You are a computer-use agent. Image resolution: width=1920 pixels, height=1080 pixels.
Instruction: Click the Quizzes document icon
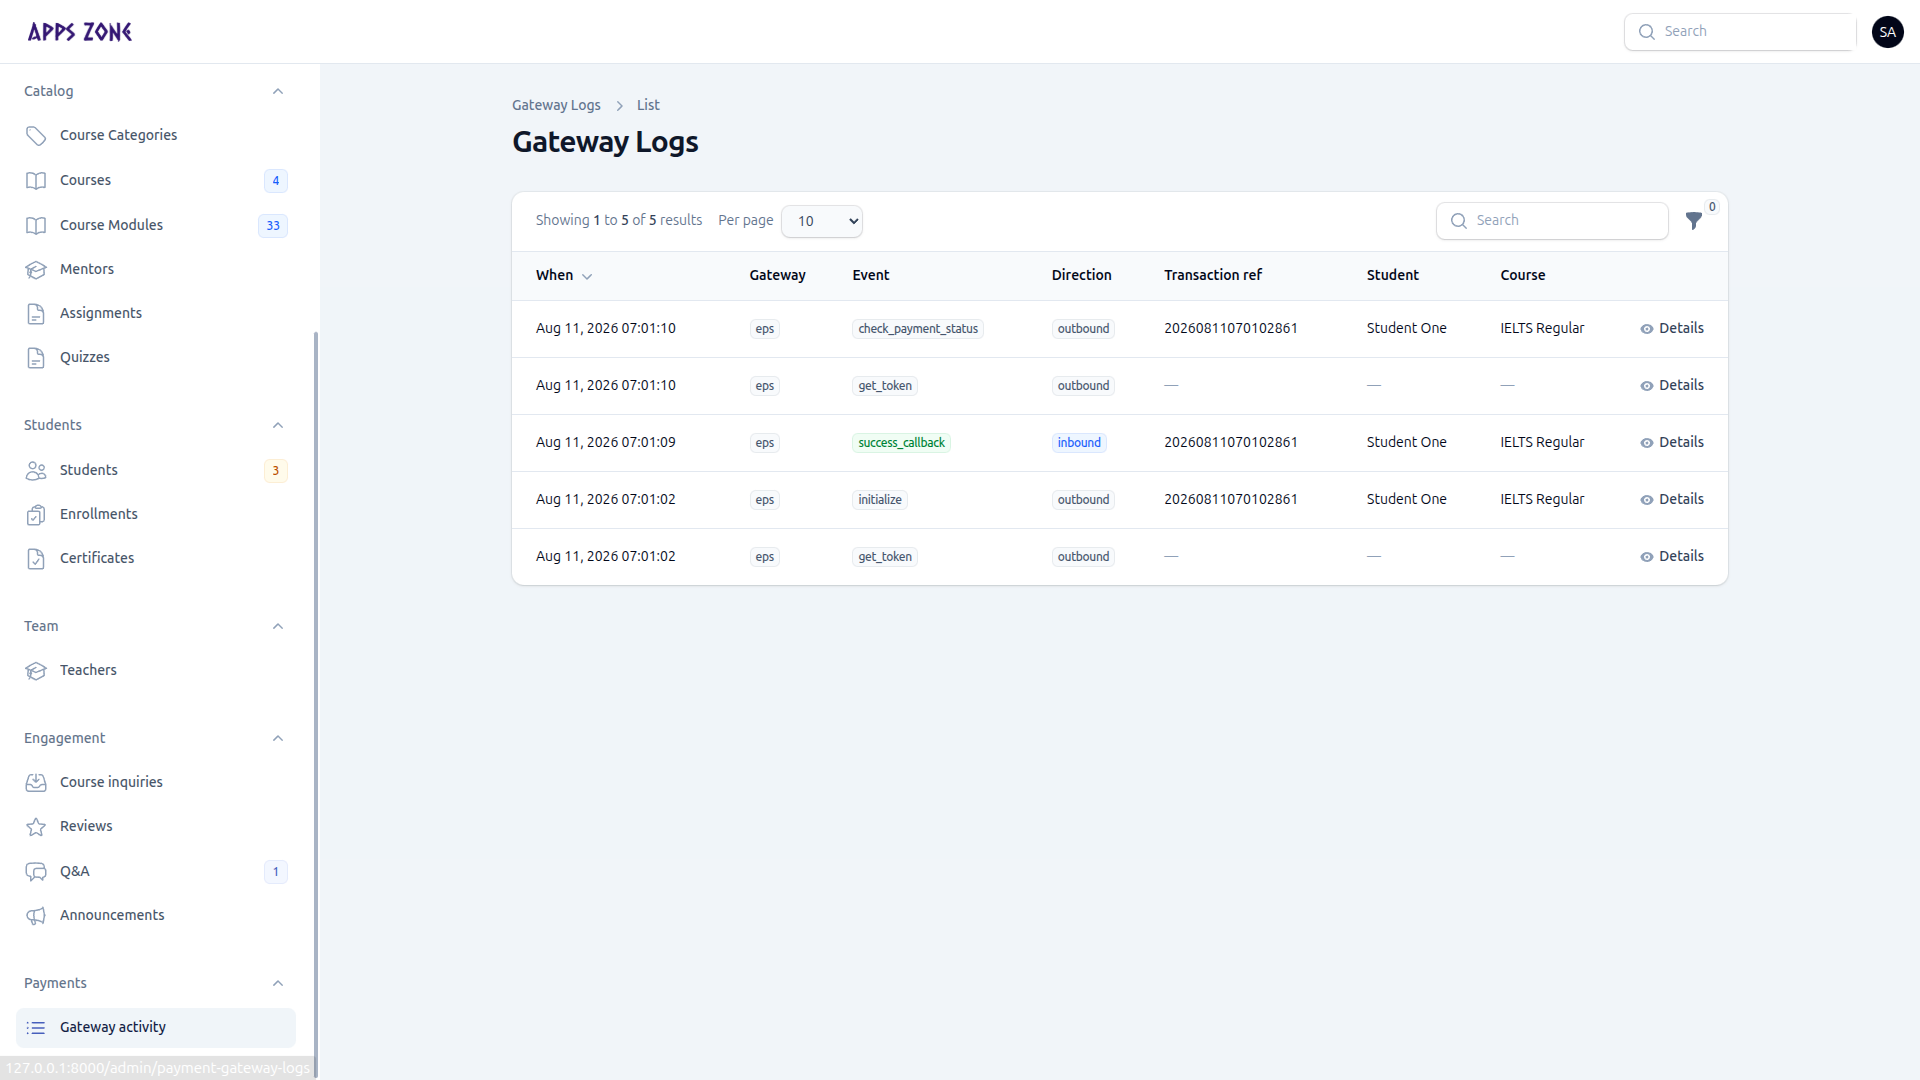[x=36, y=358]
